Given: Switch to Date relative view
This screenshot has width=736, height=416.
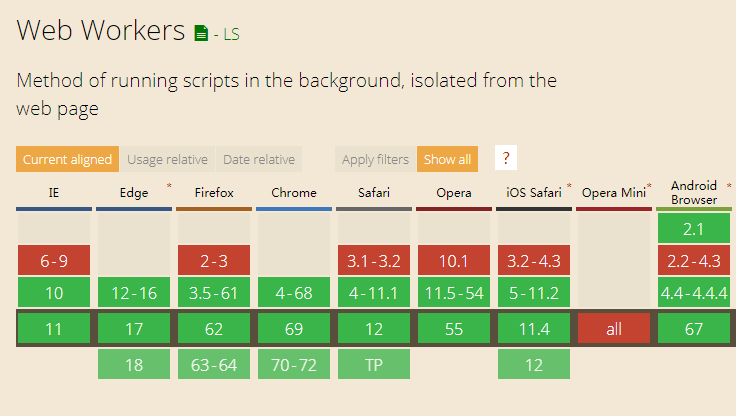Looking at the screenshot, I should coord(259,159).
